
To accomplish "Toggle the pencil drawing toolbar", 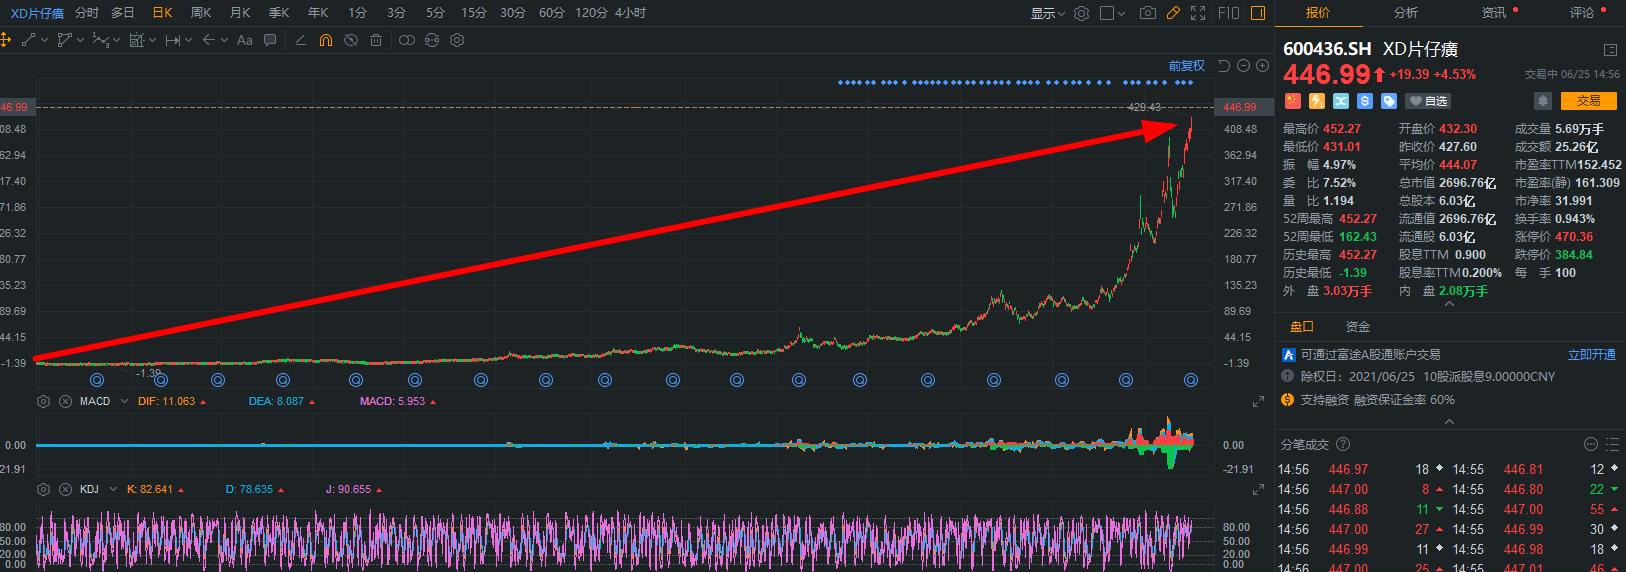I will pyautogui.click(x=1173, y=13).
